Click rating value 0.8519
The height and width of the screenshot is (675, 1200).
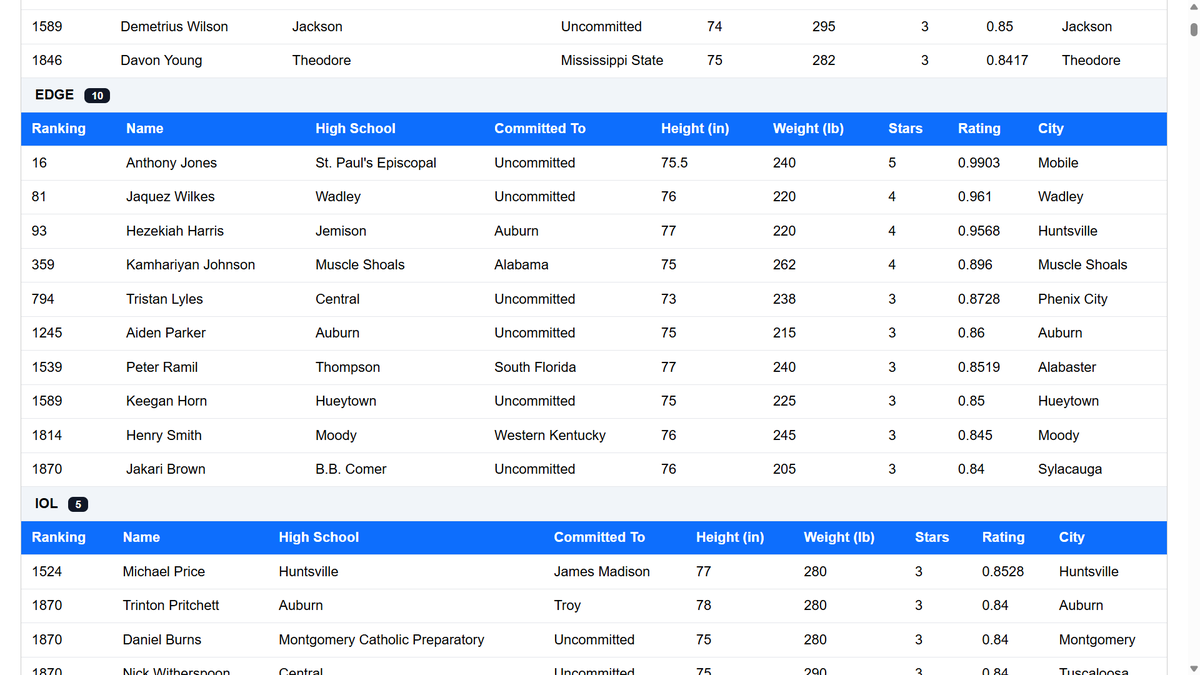pyautogui.click(x=979, y=367)
